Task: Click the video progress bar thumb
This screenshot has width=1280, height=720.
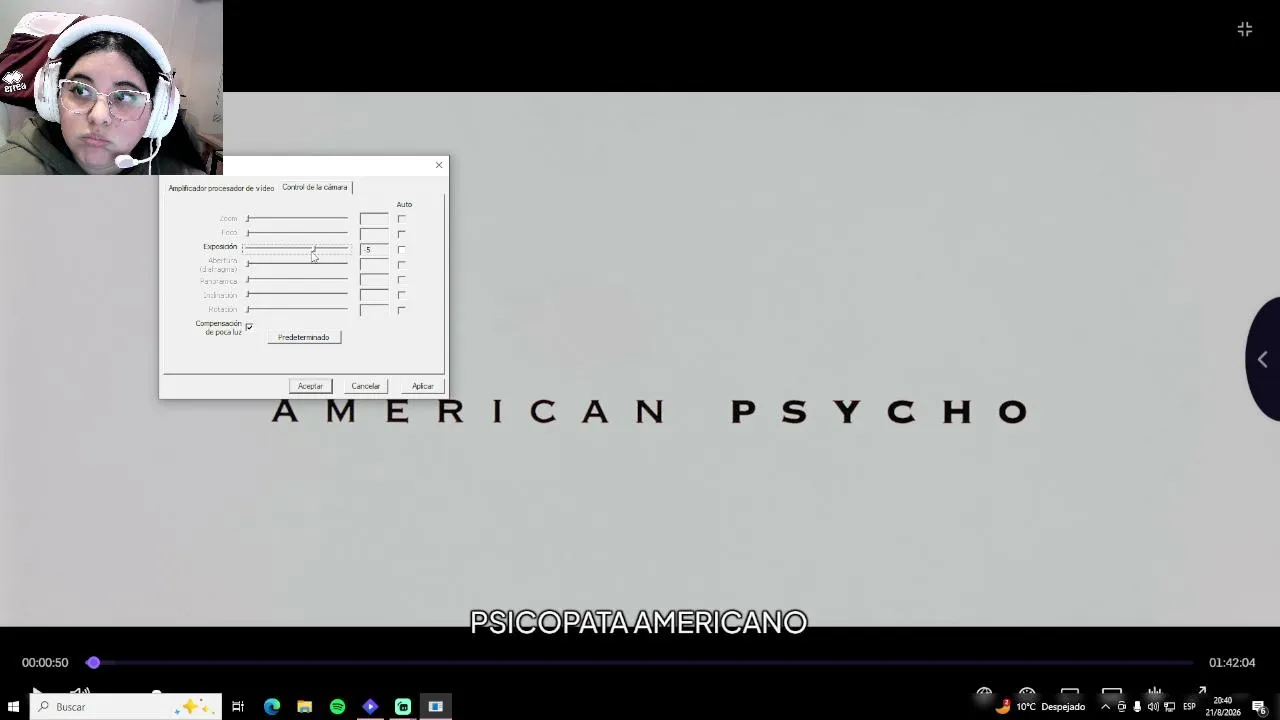Action: (x=93, y=662)
